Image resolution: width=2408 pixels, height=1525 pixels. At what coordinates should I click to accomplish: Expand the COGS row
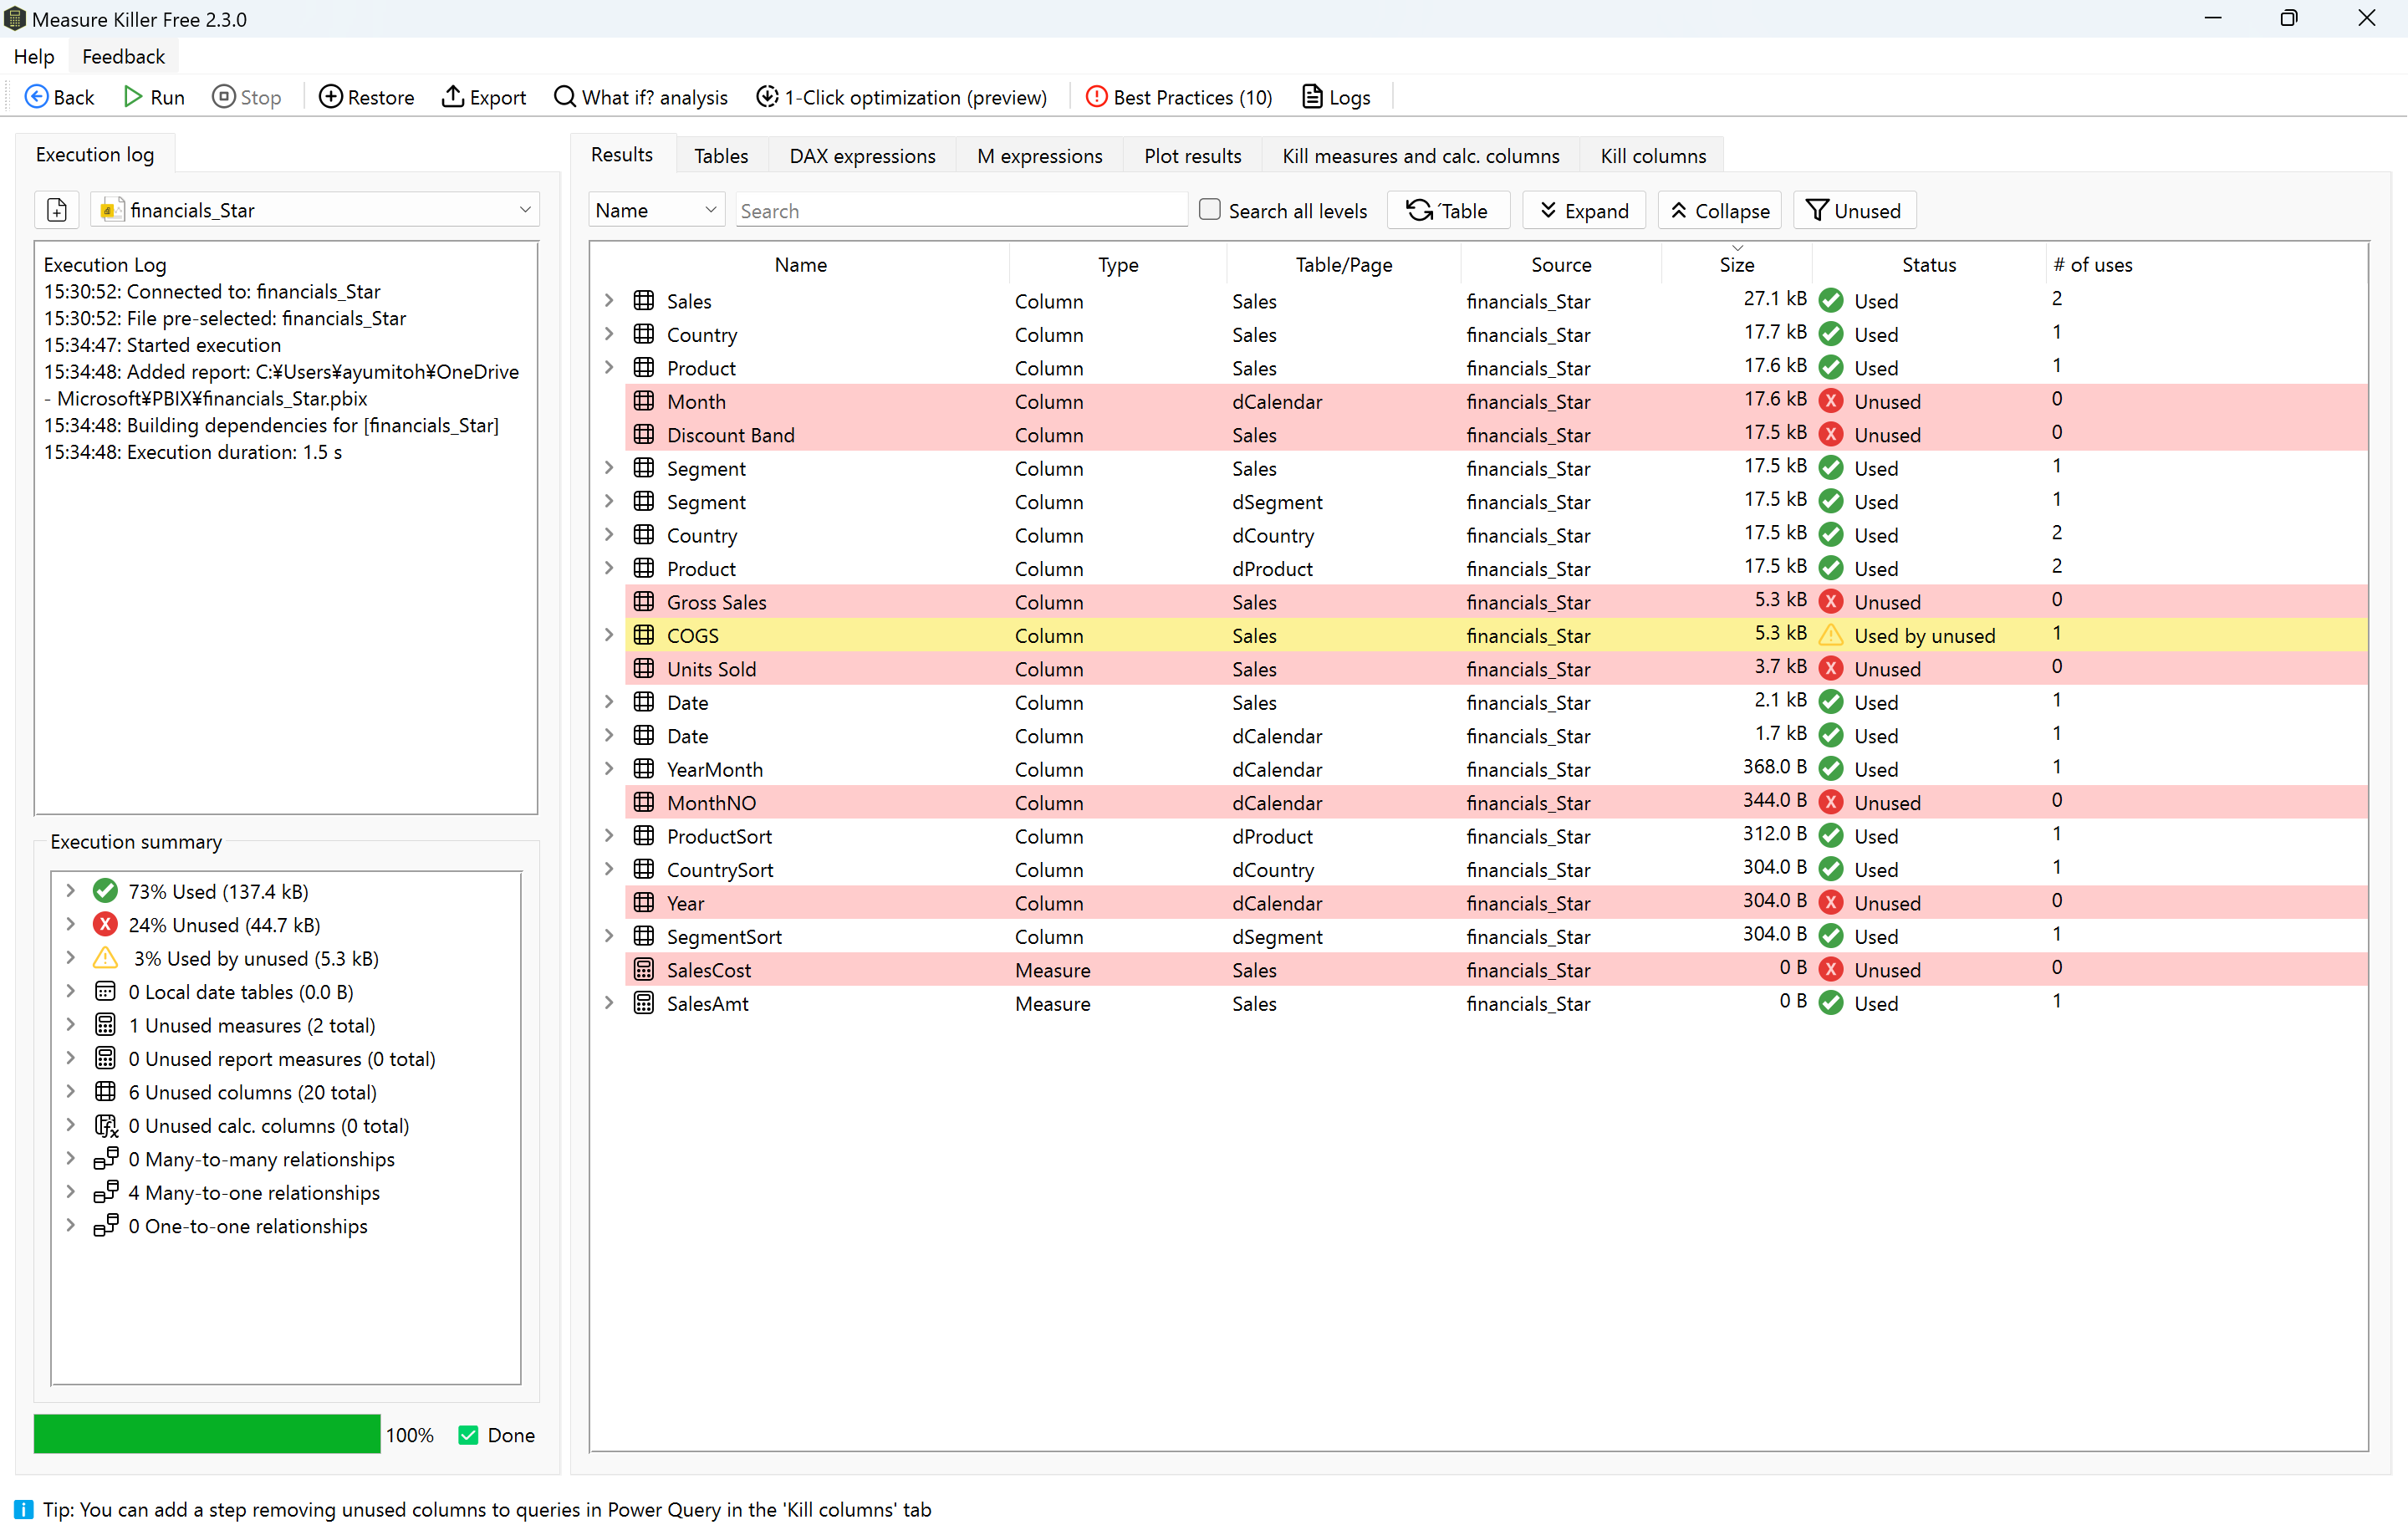(x=609, y=635)
